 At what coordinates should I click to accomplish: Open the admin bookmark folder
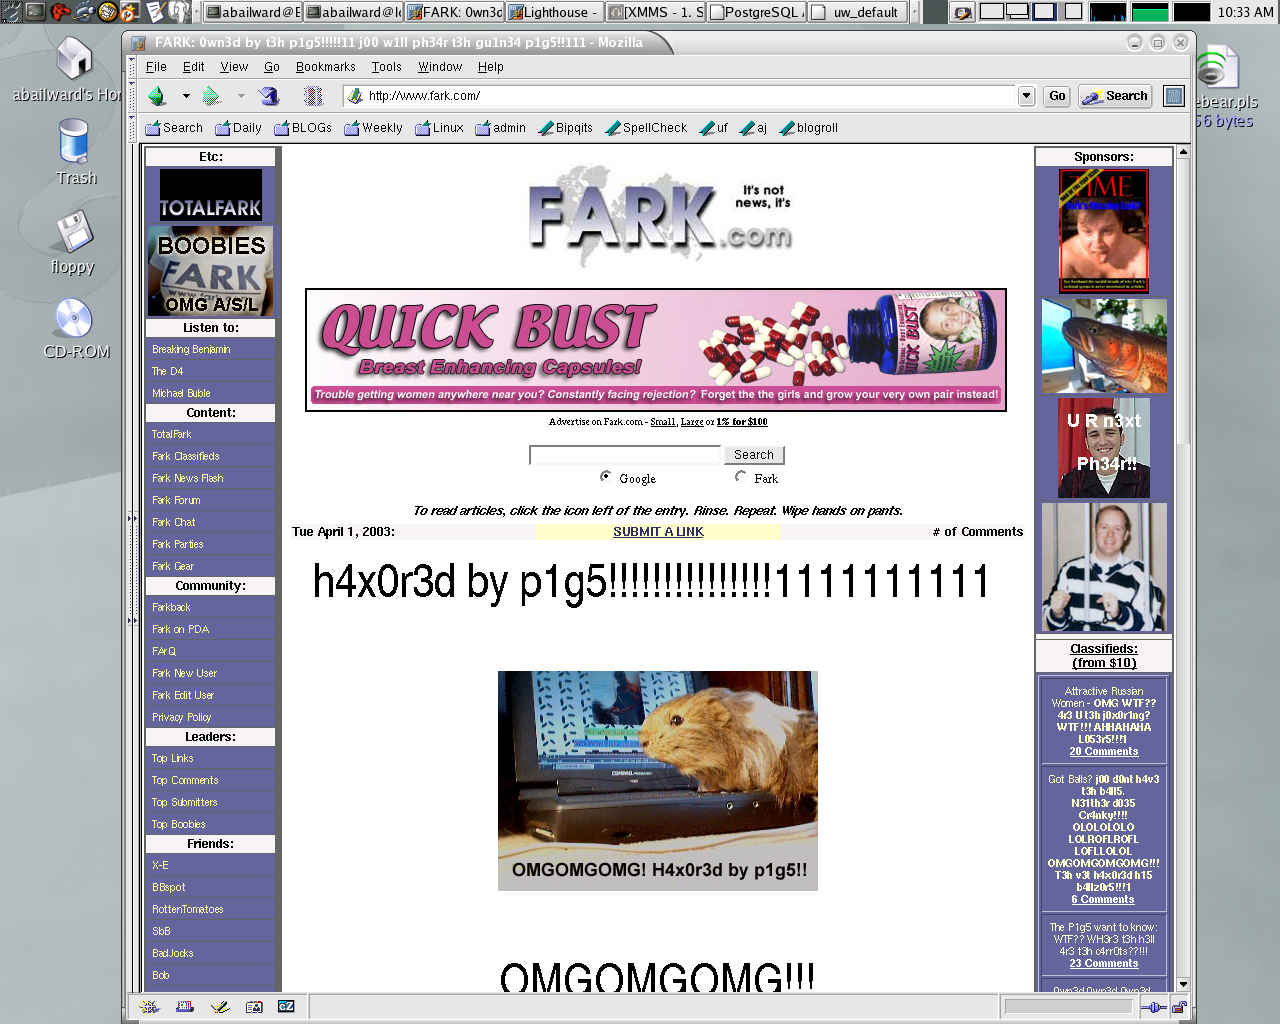pyautogui.click(x=500, y=128)
